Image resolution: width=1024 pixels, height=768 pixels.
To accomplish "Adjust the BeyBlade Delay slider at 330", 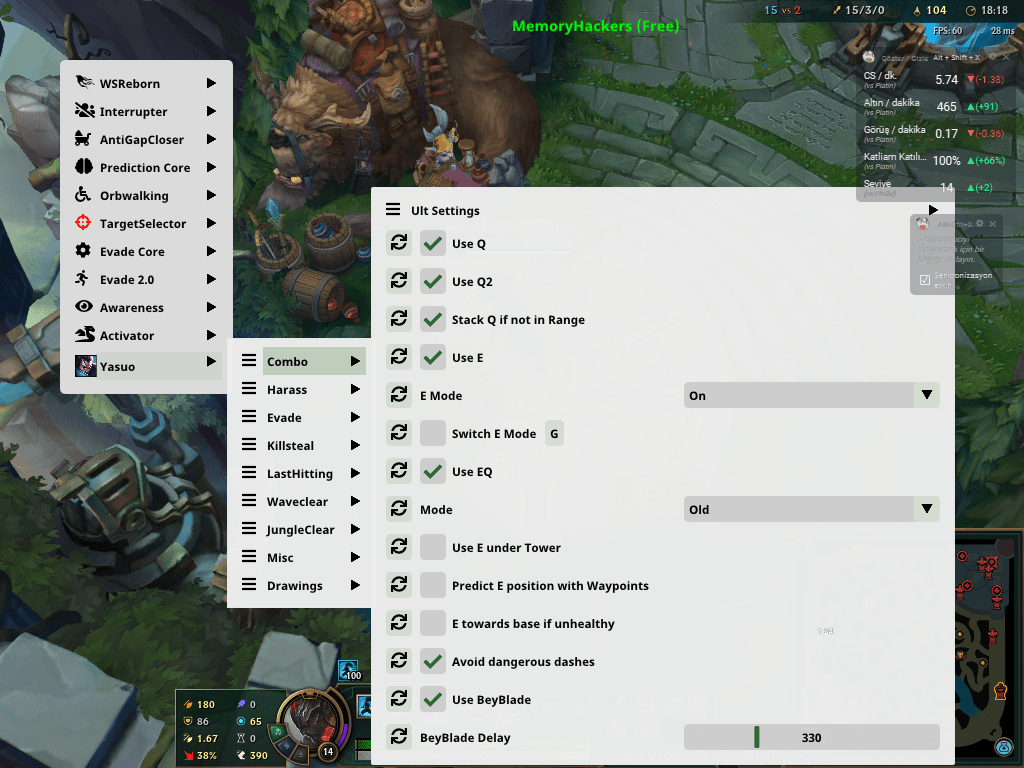I will click(811, 737).
